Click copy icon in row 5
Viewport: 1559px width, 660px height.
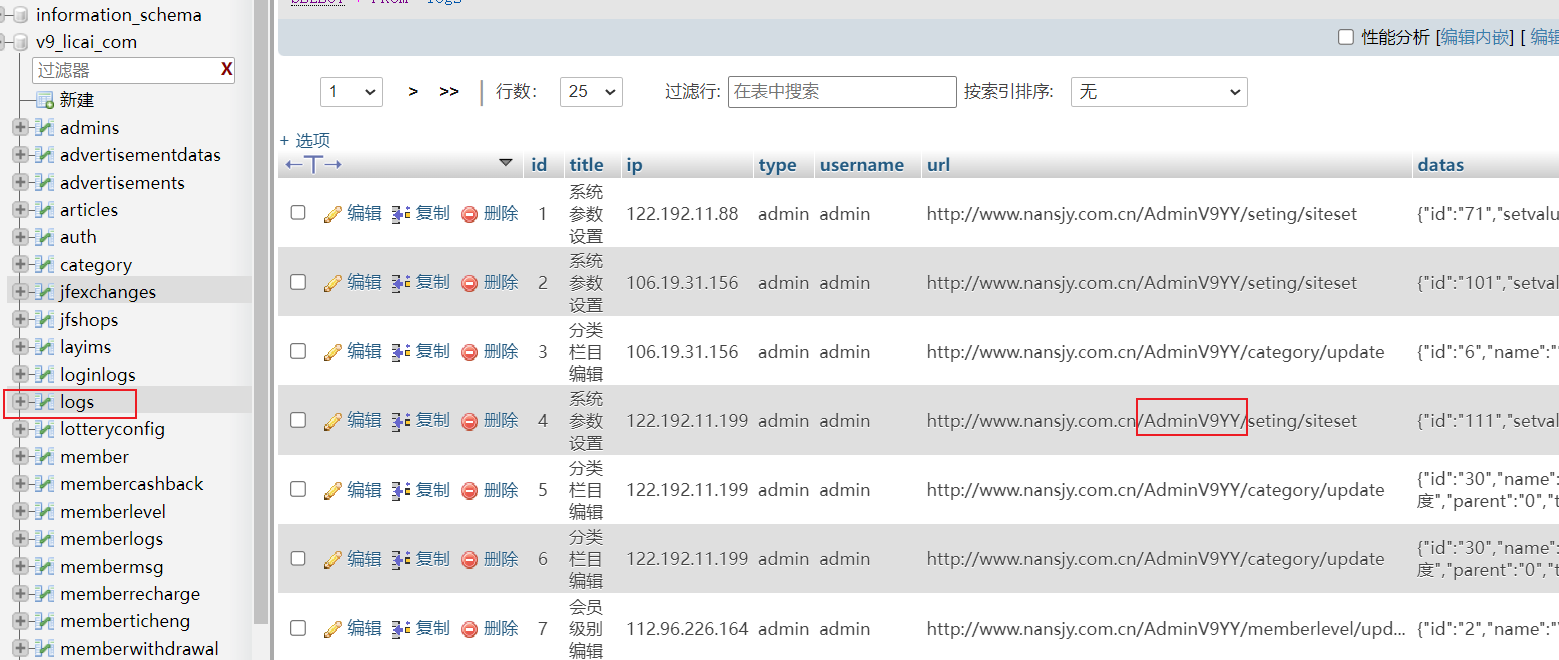click(402, 490)
